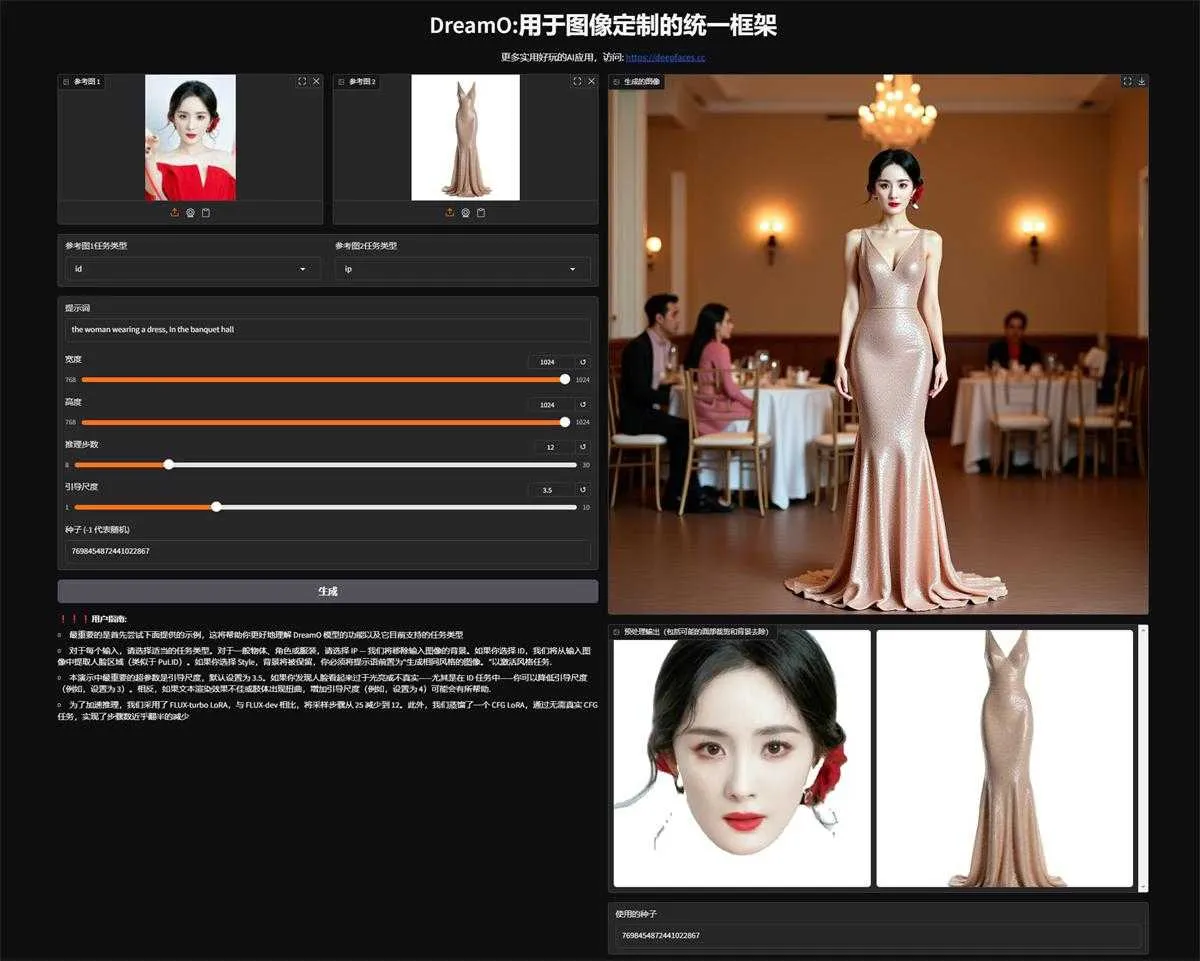Expand 参考图1 image to fullscreen
This screenshot has height=961, width=1200.
(302, 81)
